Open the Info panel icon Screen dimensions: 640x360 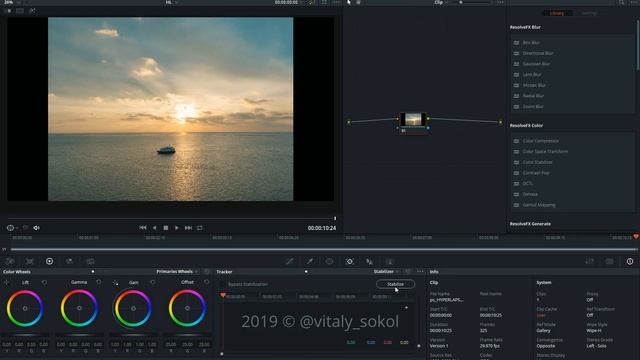pyautogui.click(x=630, y=261)
